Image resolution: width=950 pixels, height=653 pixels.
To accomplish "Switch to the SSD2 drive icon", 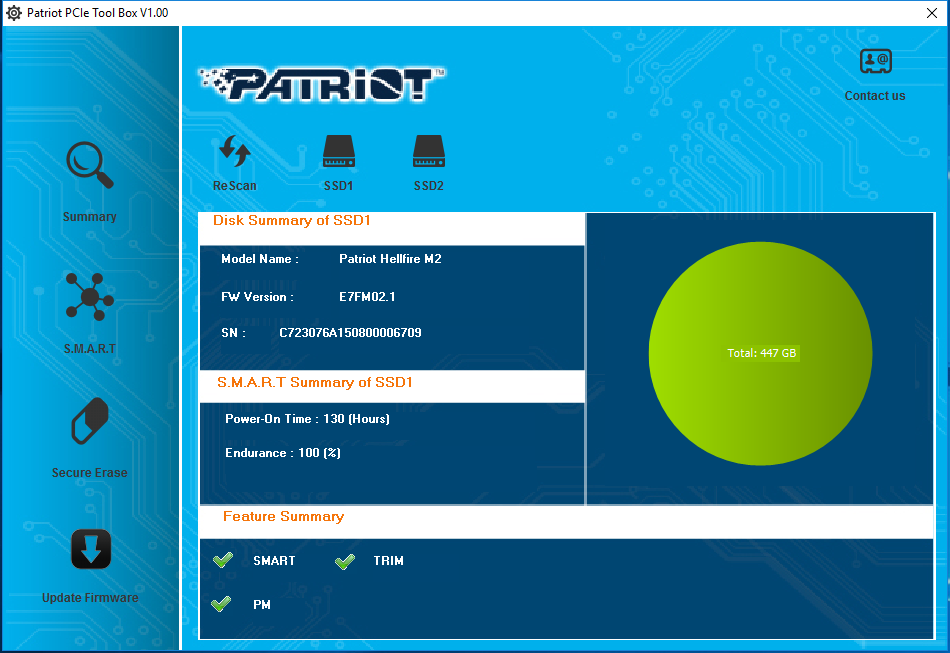I will (x=428, y=153).
